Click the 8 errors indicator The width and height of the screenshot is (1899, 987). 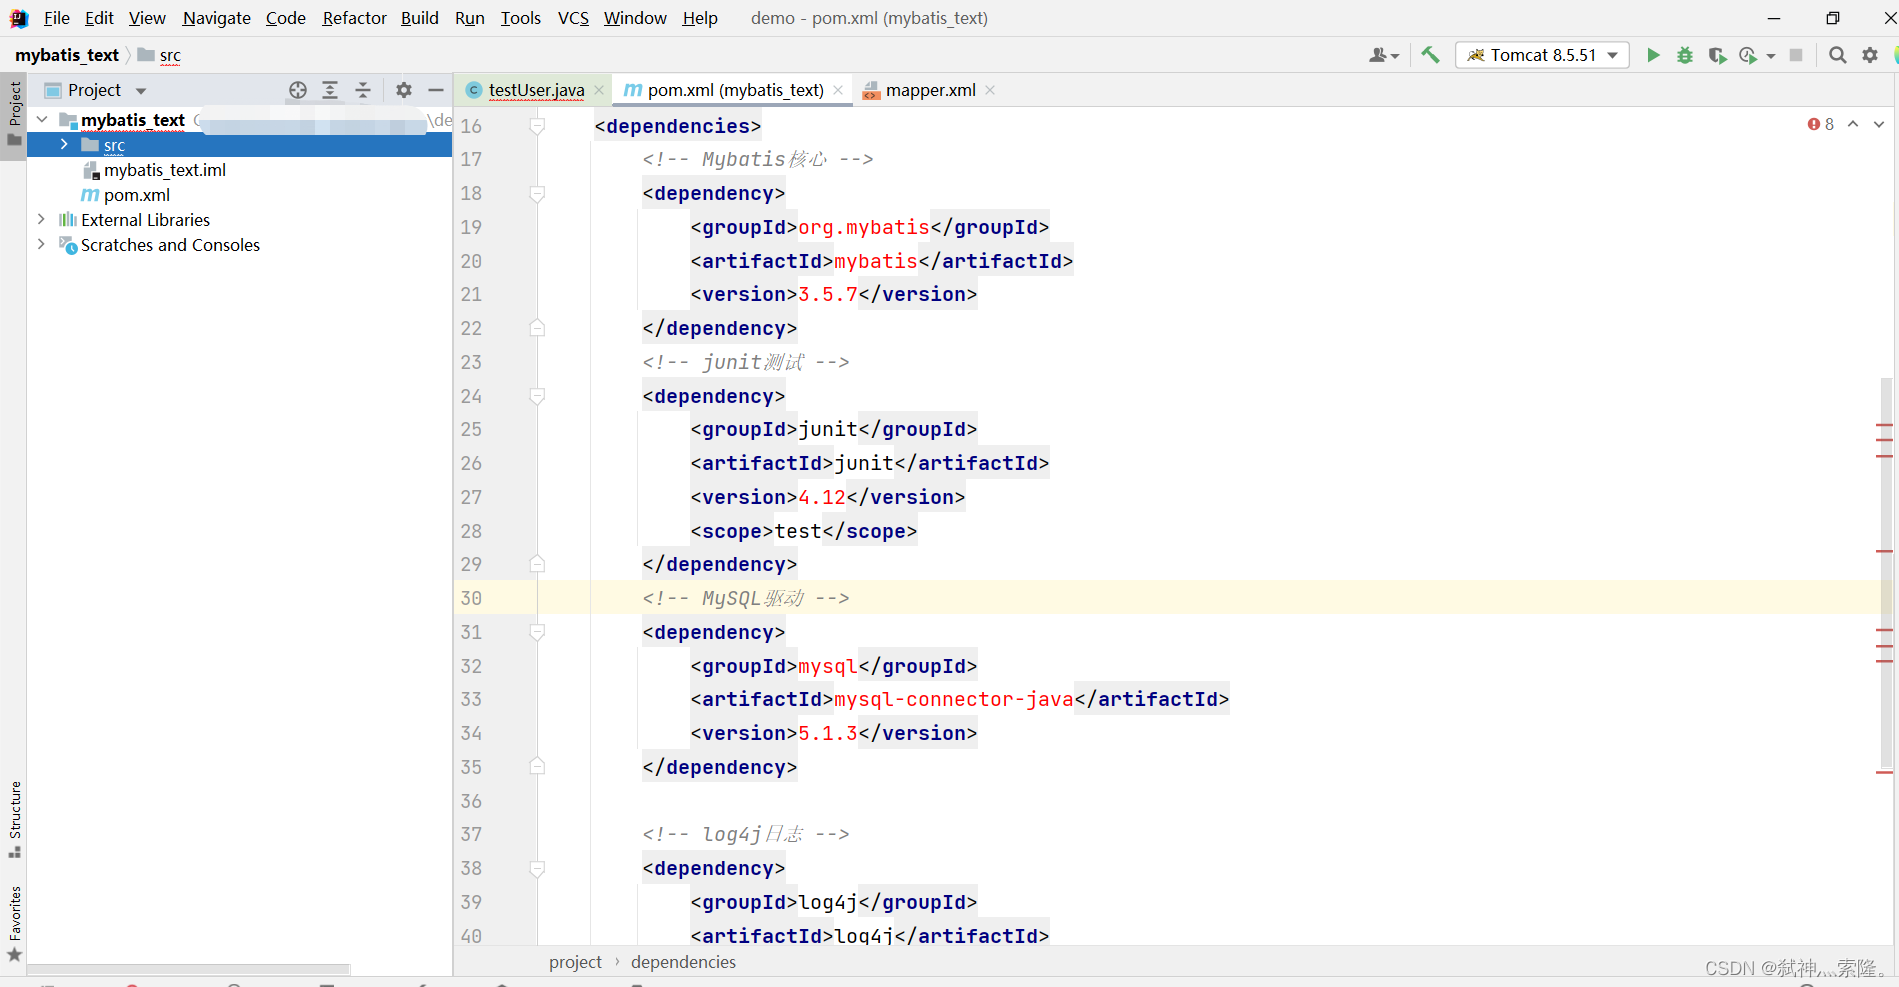1821,124
